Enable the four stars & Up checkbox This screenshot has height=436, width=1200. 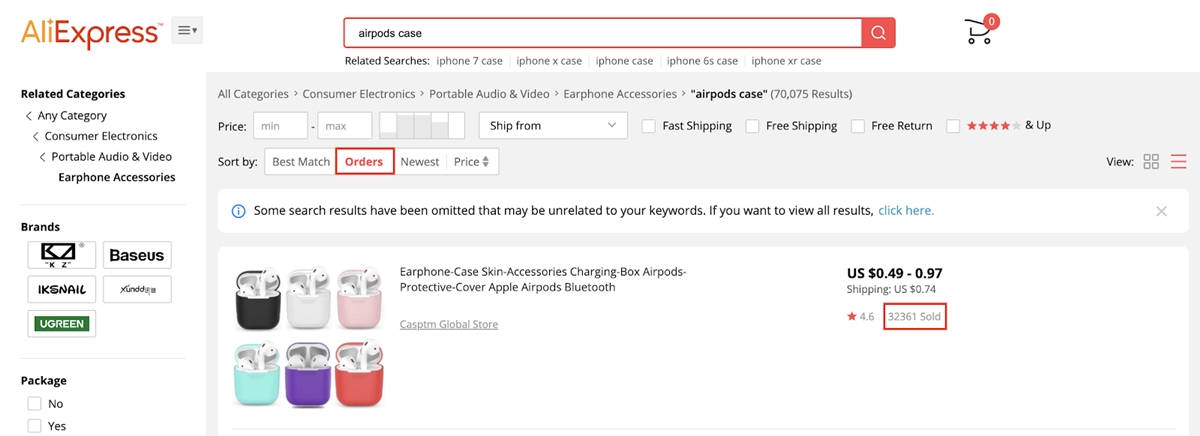pyautogui.click(x=953, y=126)
